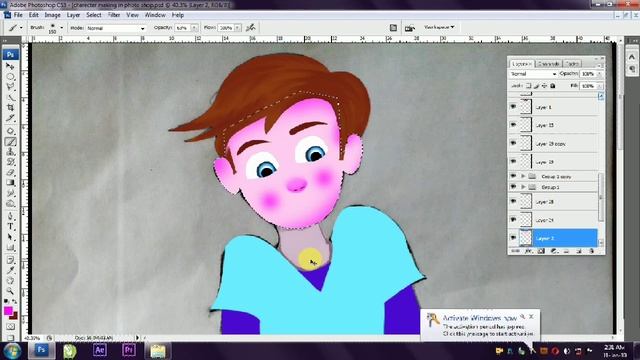640x360 pixels.
Task: Select the Polygonal Lasso tool
Action: tap(10, 87)
